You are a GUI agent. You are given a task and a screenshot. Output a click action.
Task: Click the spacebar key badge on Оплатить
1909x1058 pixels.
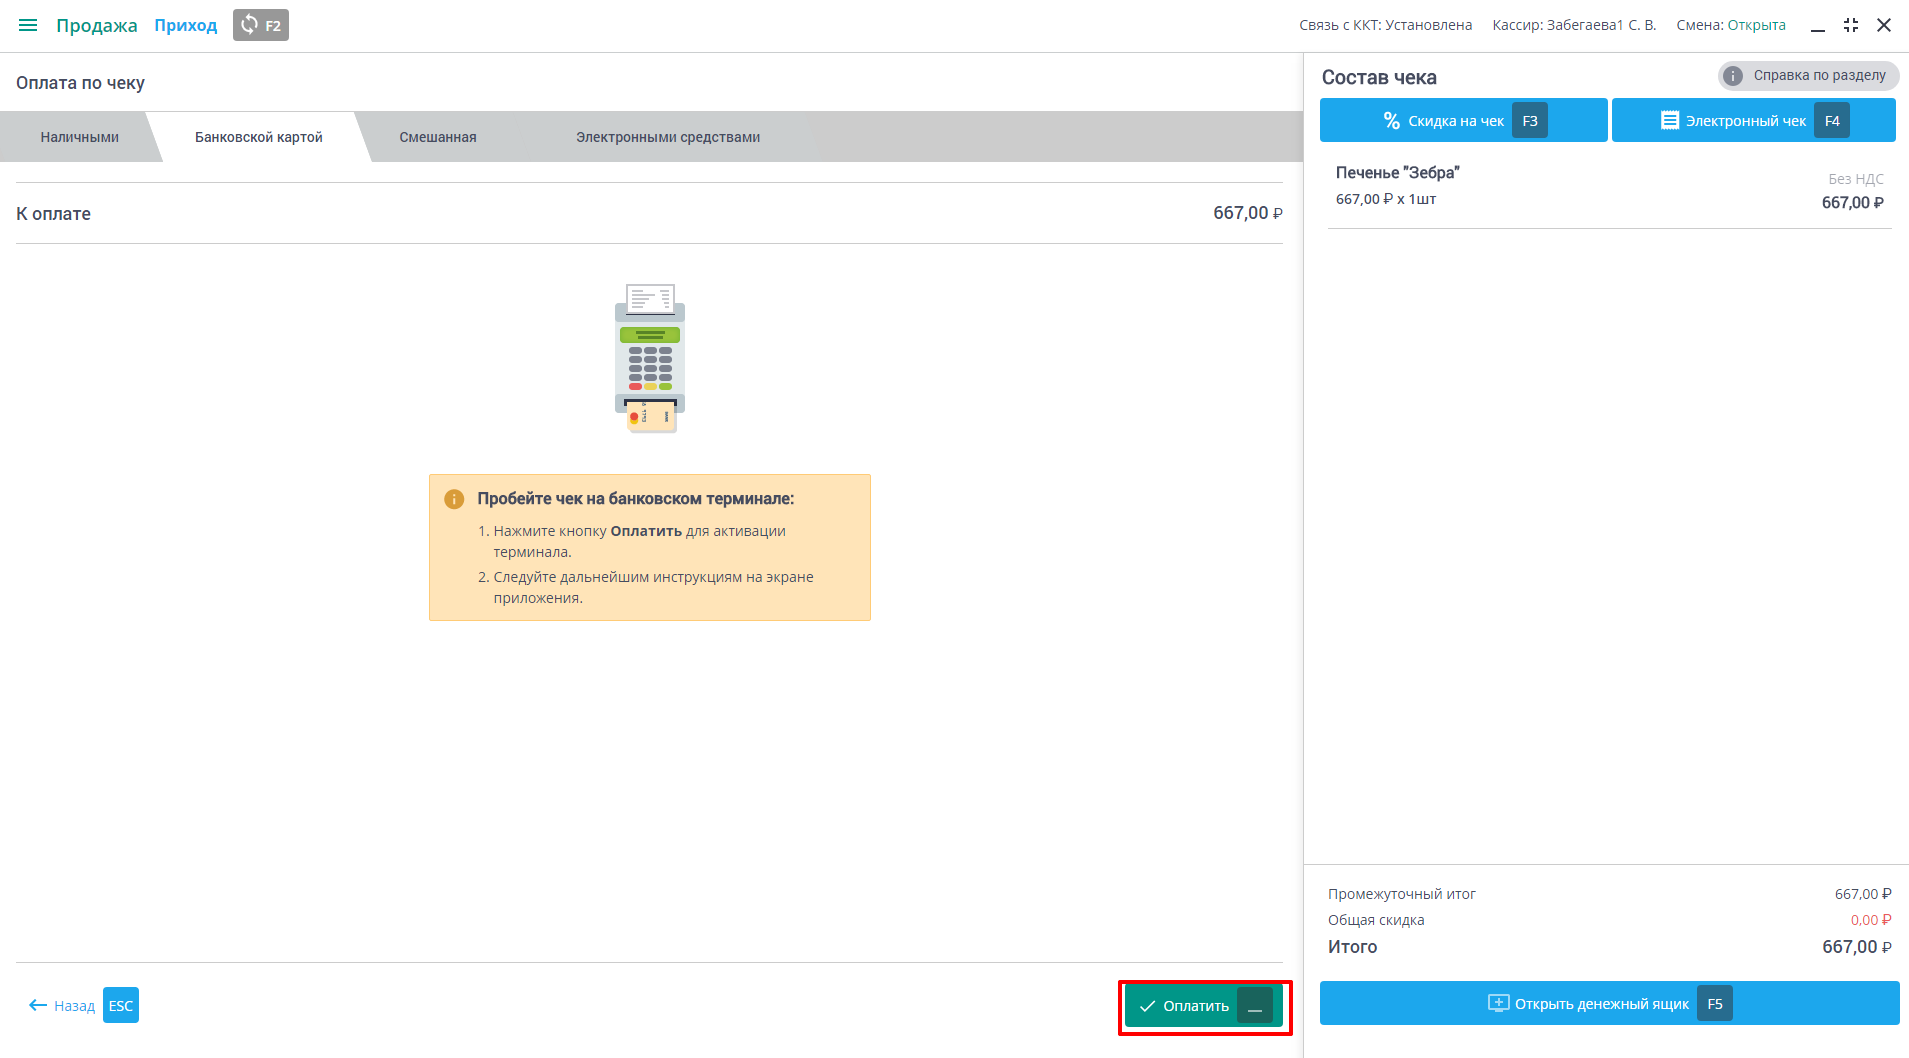[x=1255, y=1006]
